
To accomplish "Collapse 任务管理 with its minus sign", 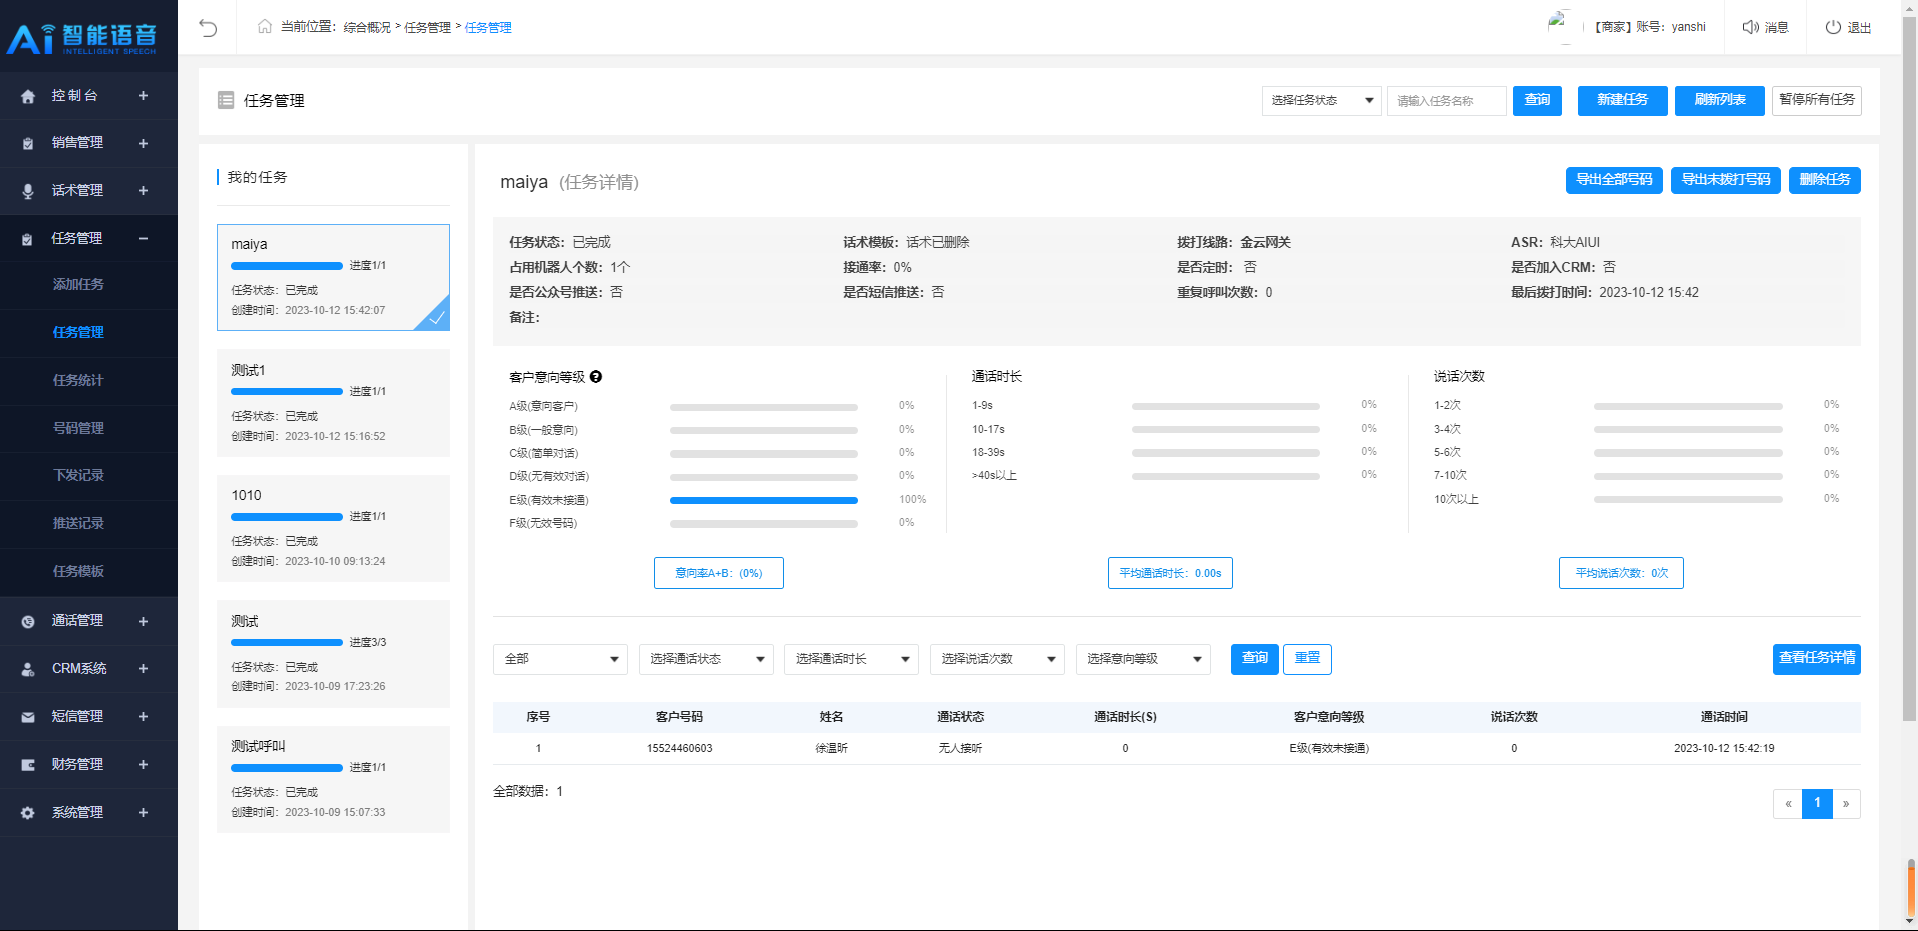I will tap(143, 239).
